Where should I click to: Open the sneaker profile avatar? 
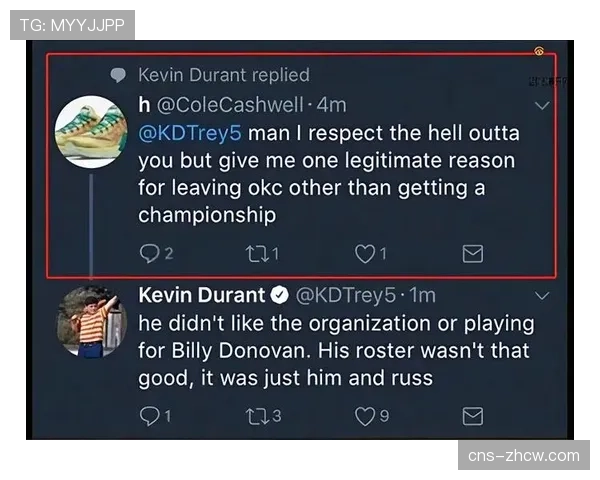pos(90,131)
